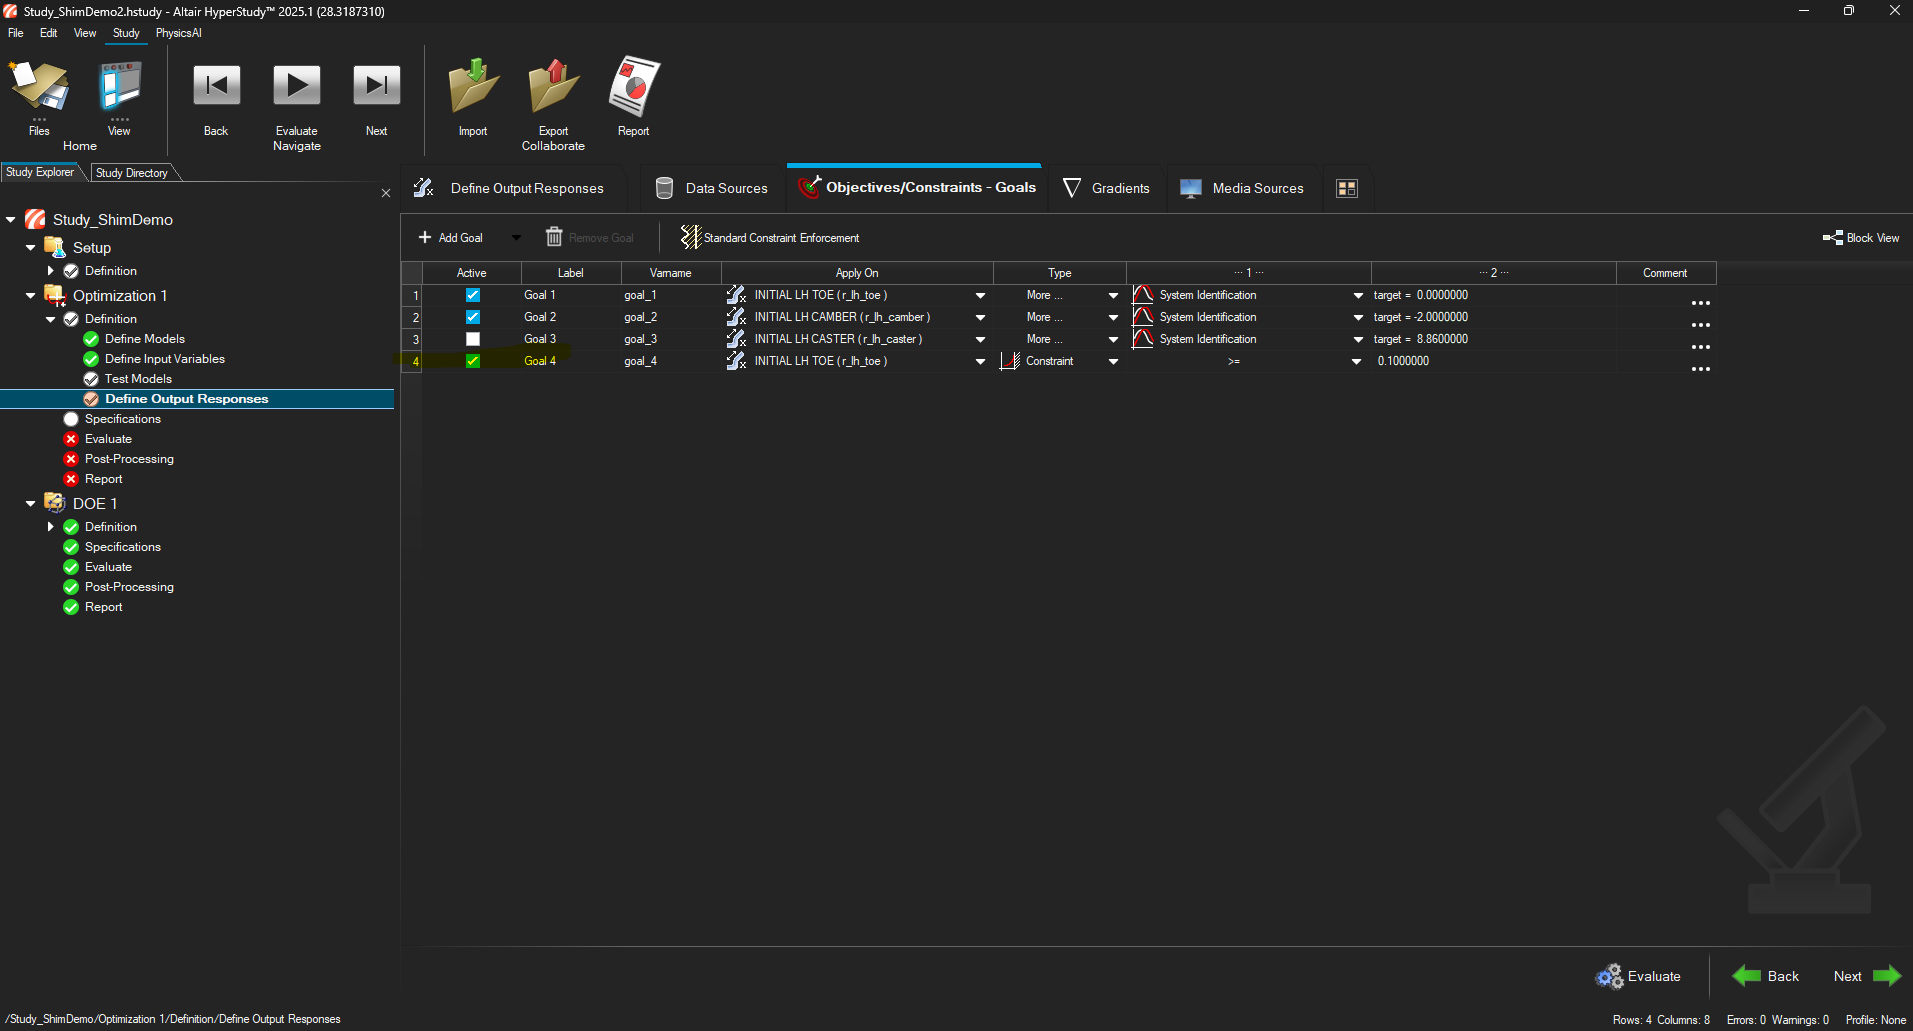Click the Export folder icon
This screenshot has height=1031, width=1913.
(553, 86)
